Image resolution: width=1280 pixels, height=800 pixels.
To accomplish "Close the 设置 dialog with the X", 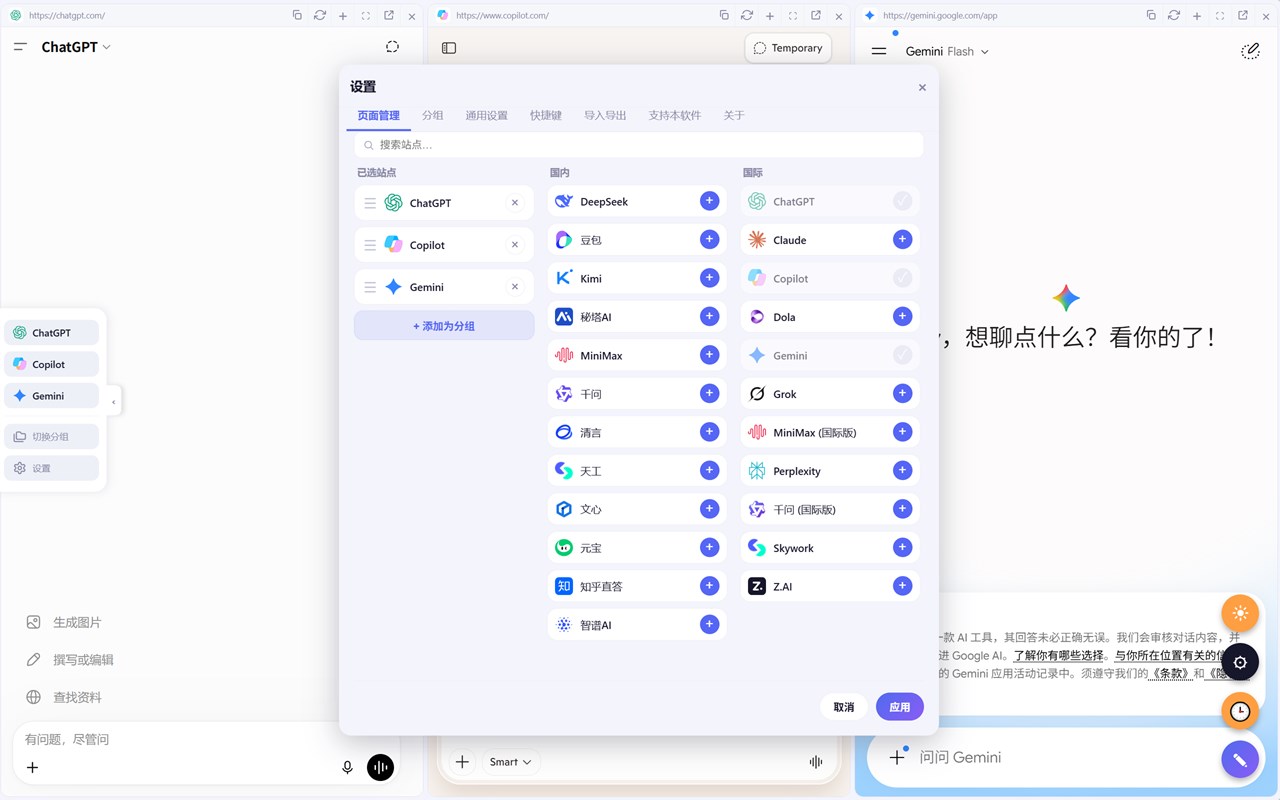I will 922,88.
